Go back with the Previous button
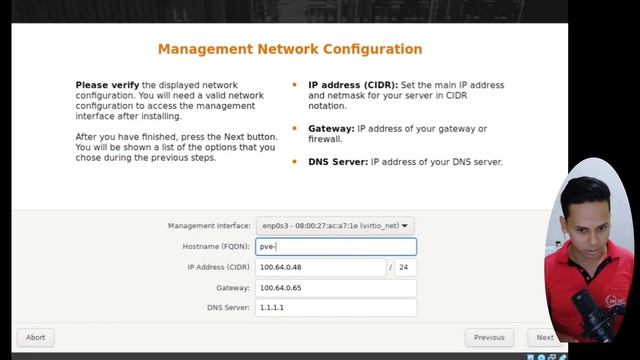640x360 pixels. [489, 338]
